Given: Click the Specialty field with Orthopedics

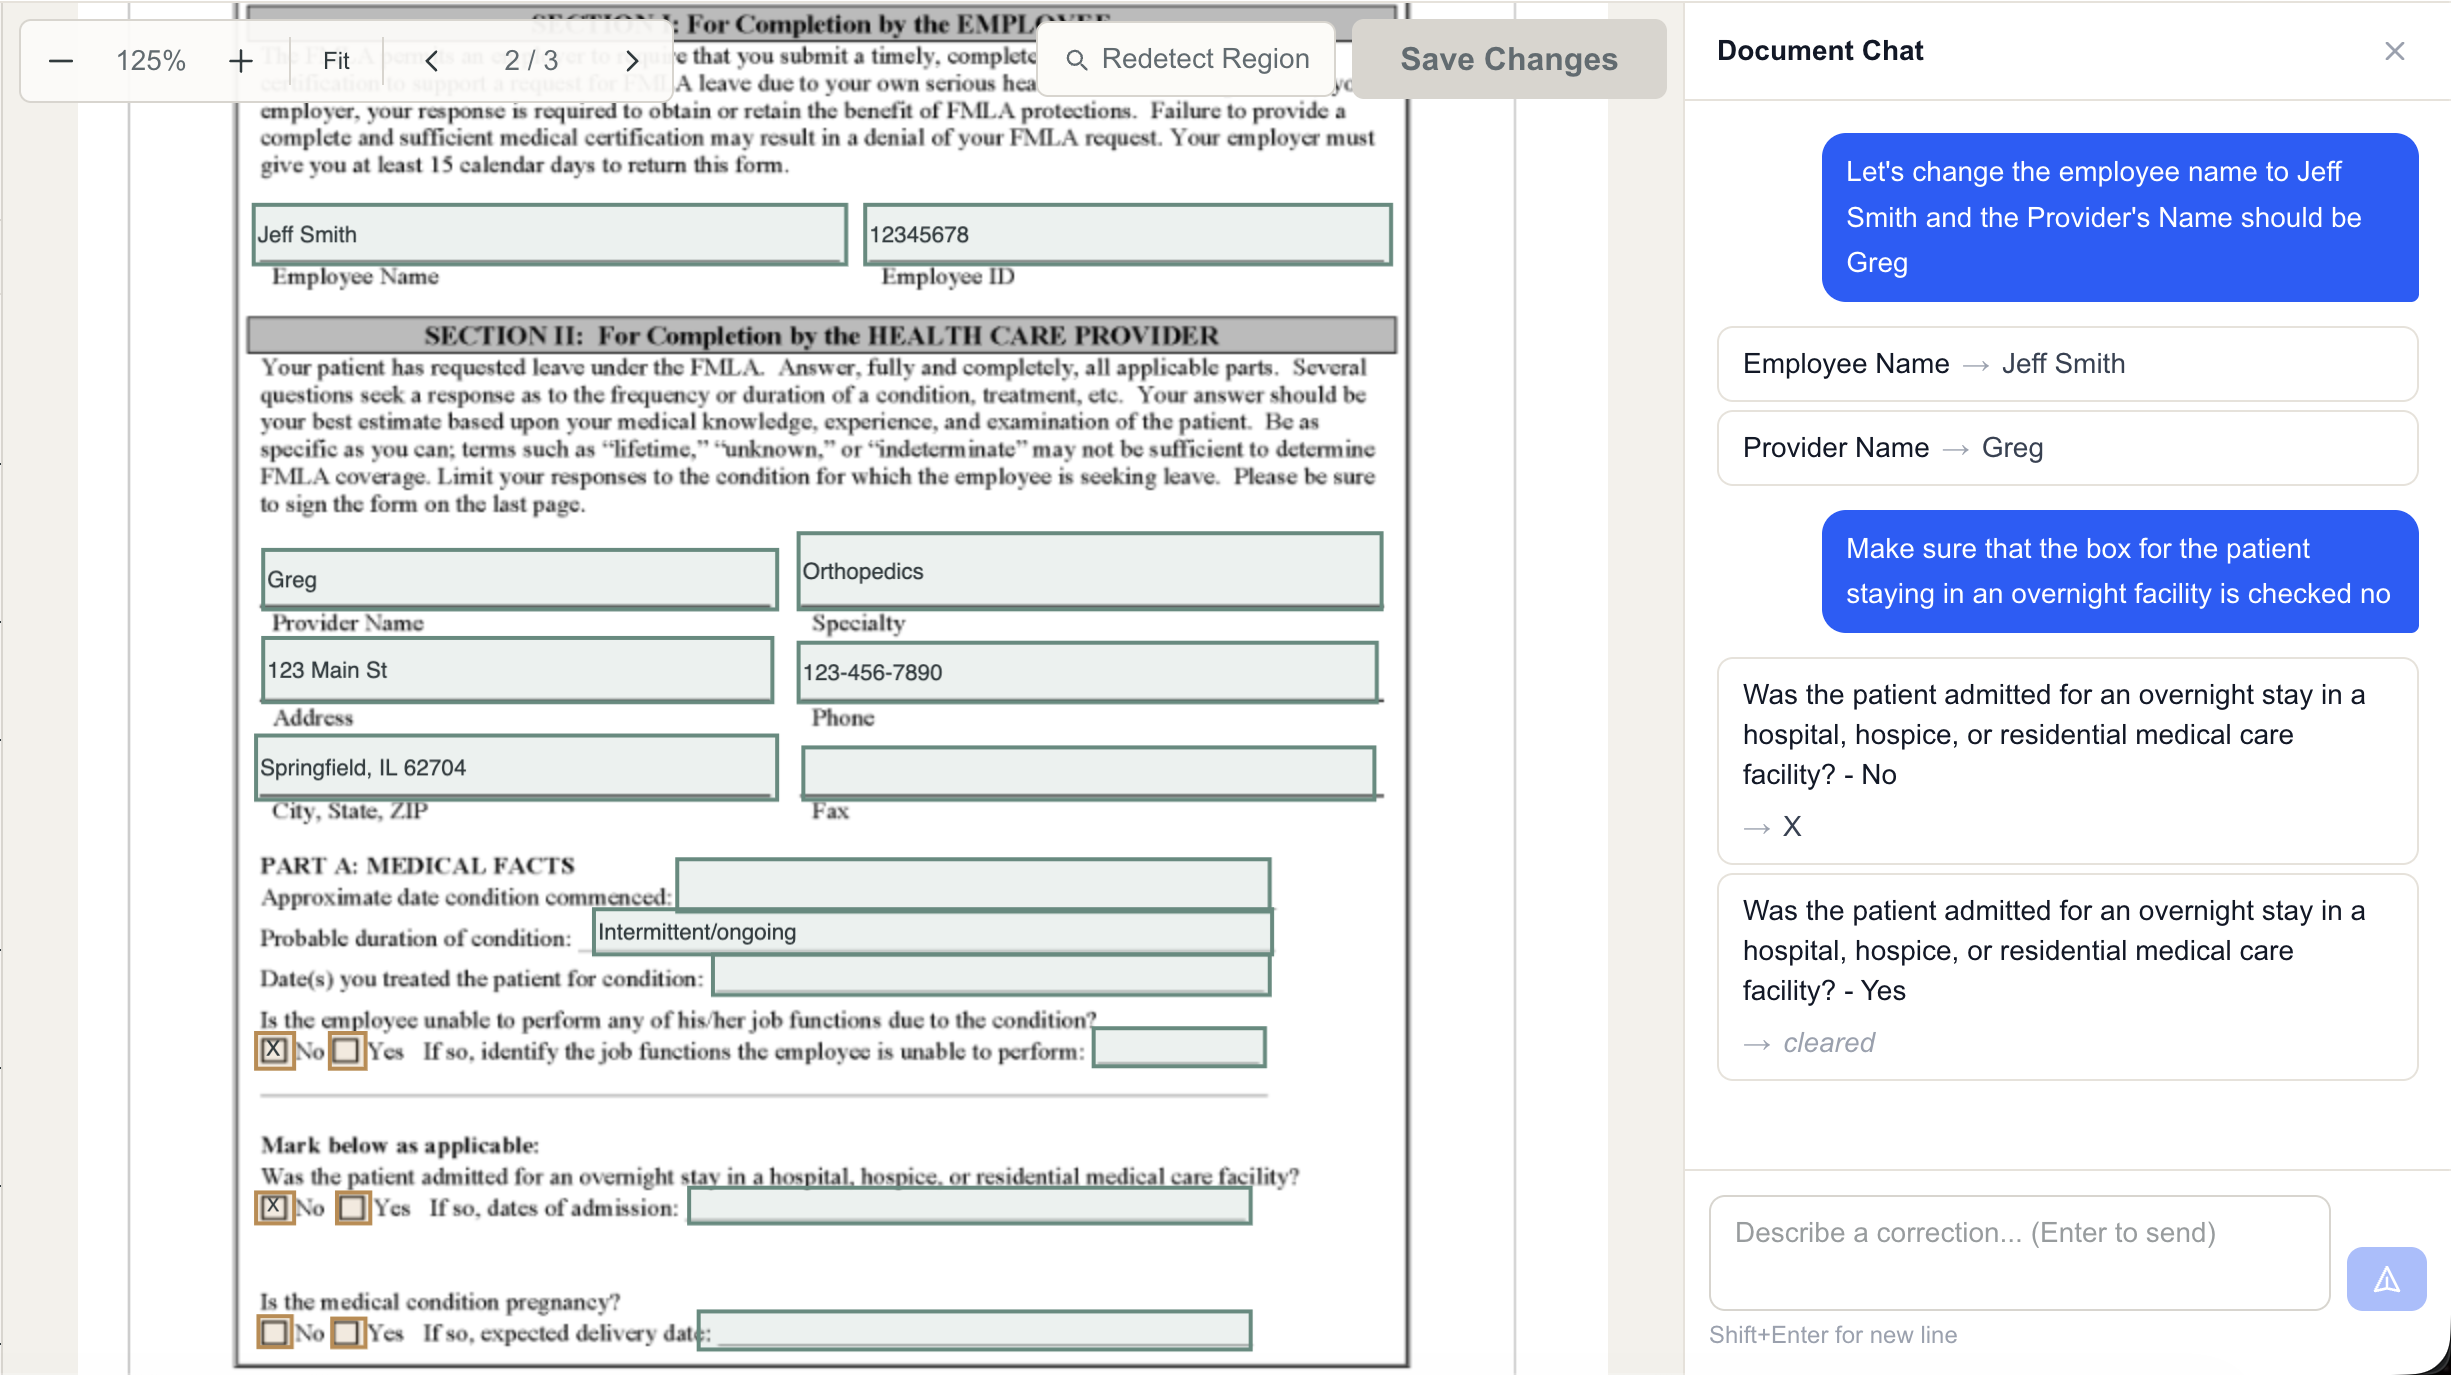Looking at the screenshot, I should click(1090, 571).
